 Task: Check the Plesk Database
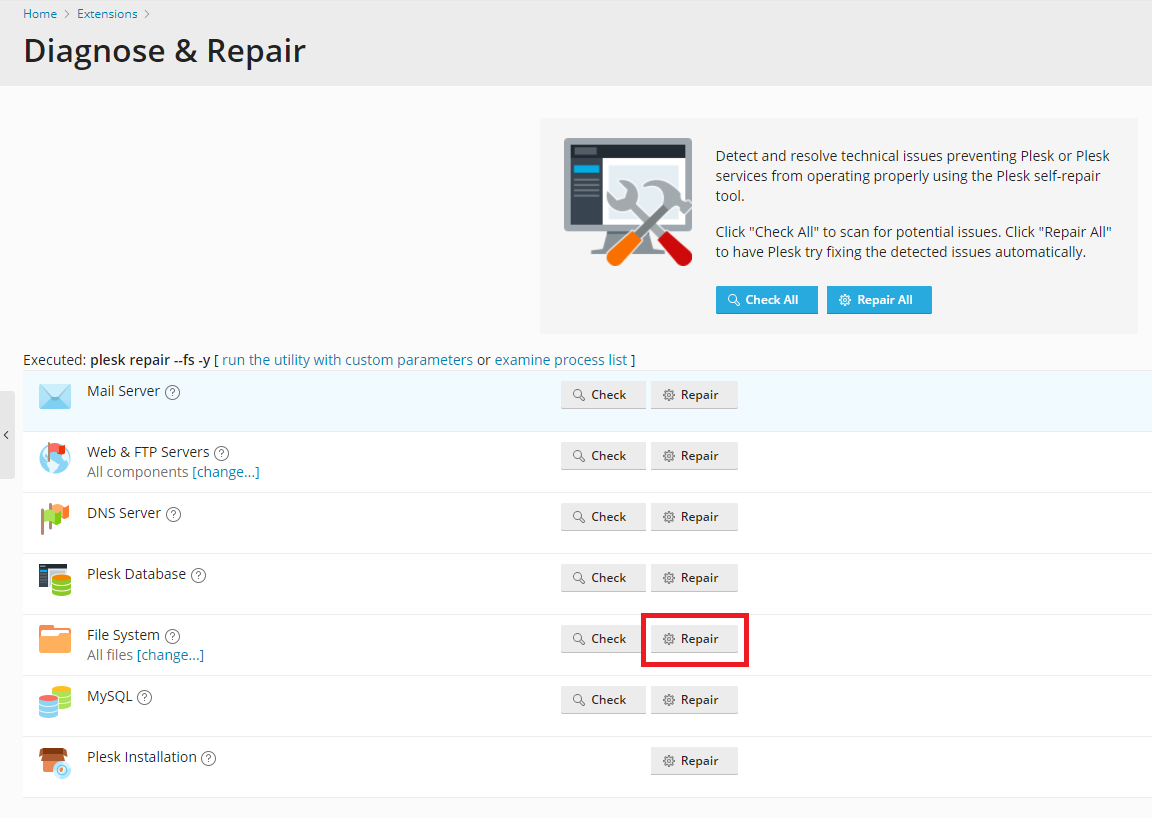coord(603,578)
